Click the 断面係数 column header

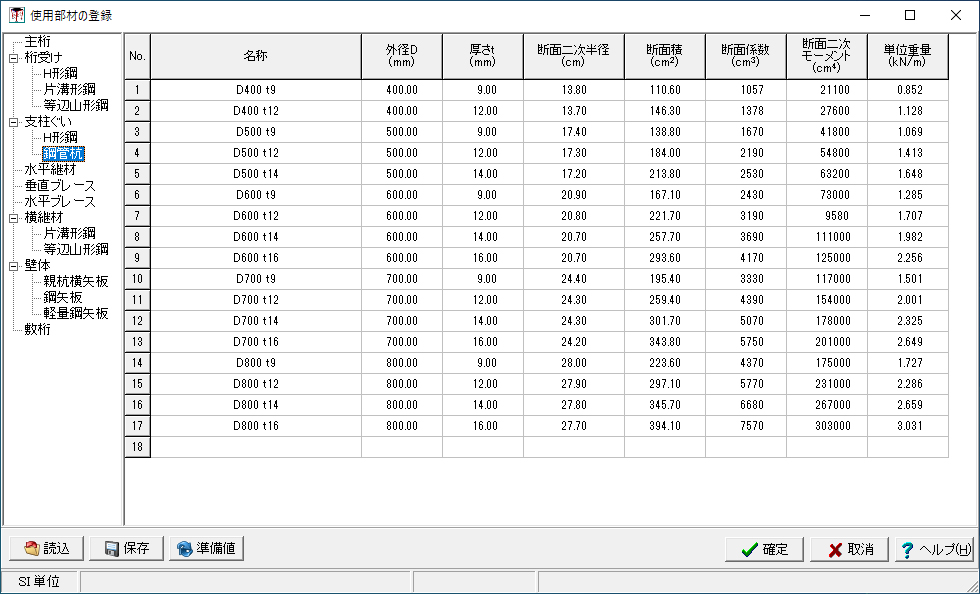(x=746, y=56)
